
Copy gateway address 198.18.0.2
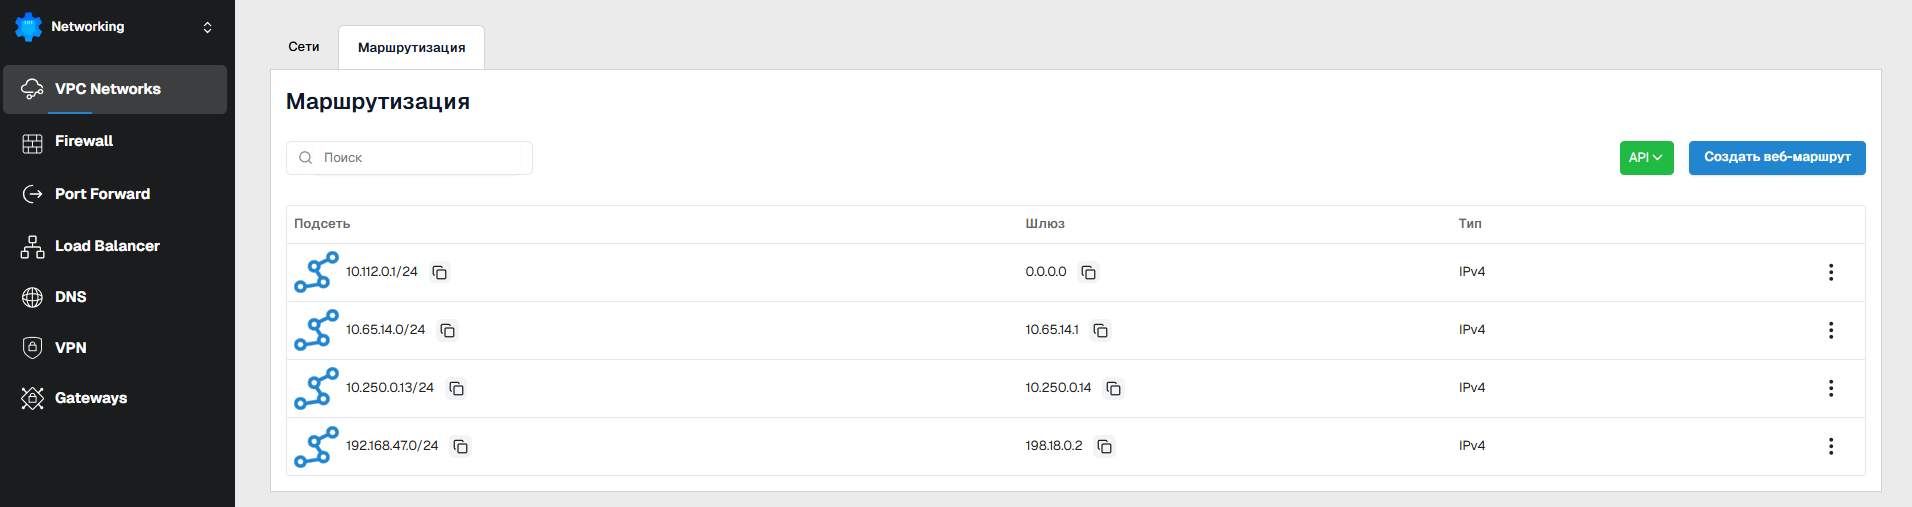coord(1105,446)
